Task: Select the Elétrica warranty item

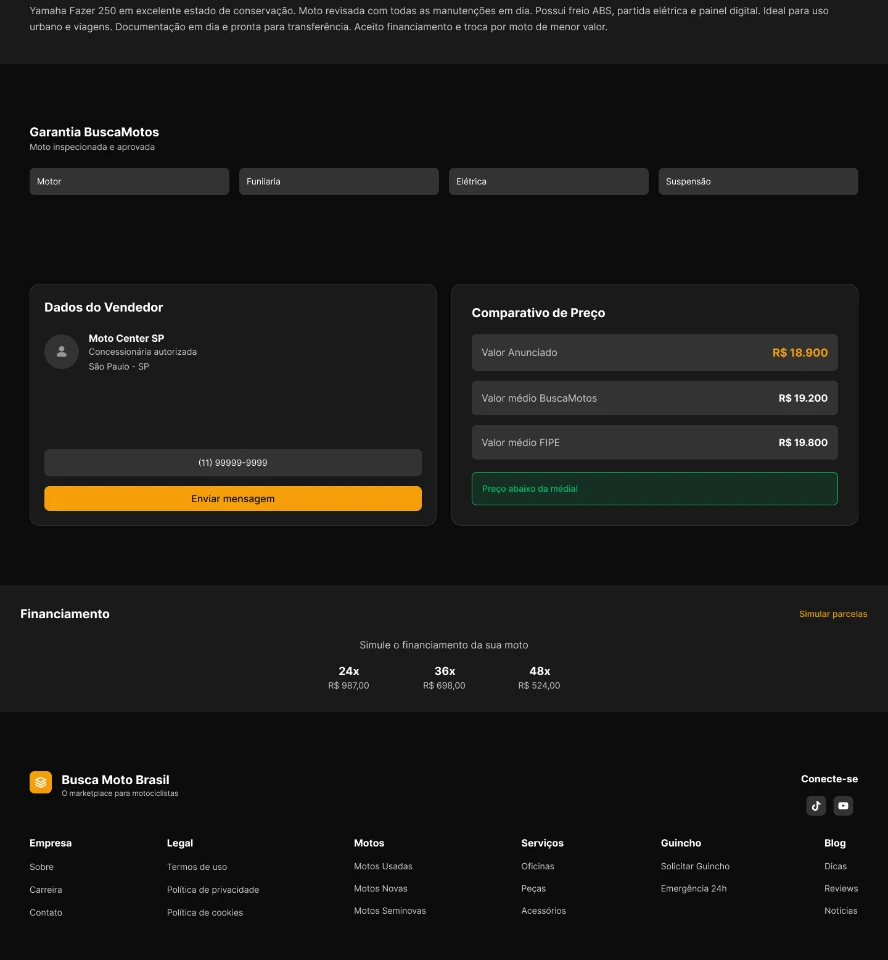Action: (x=549, y=181)
